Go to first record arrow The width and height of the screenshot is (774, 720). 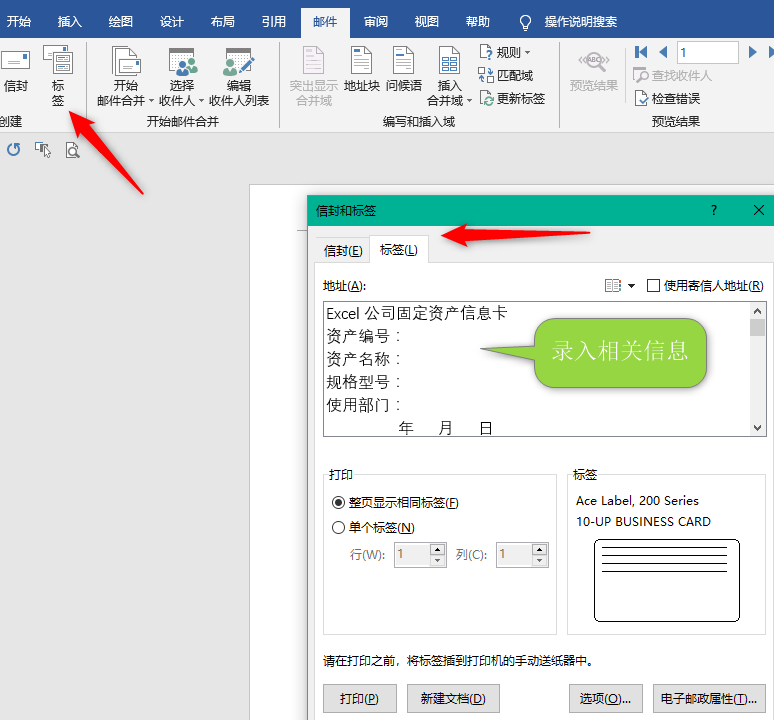coord(641,52)
